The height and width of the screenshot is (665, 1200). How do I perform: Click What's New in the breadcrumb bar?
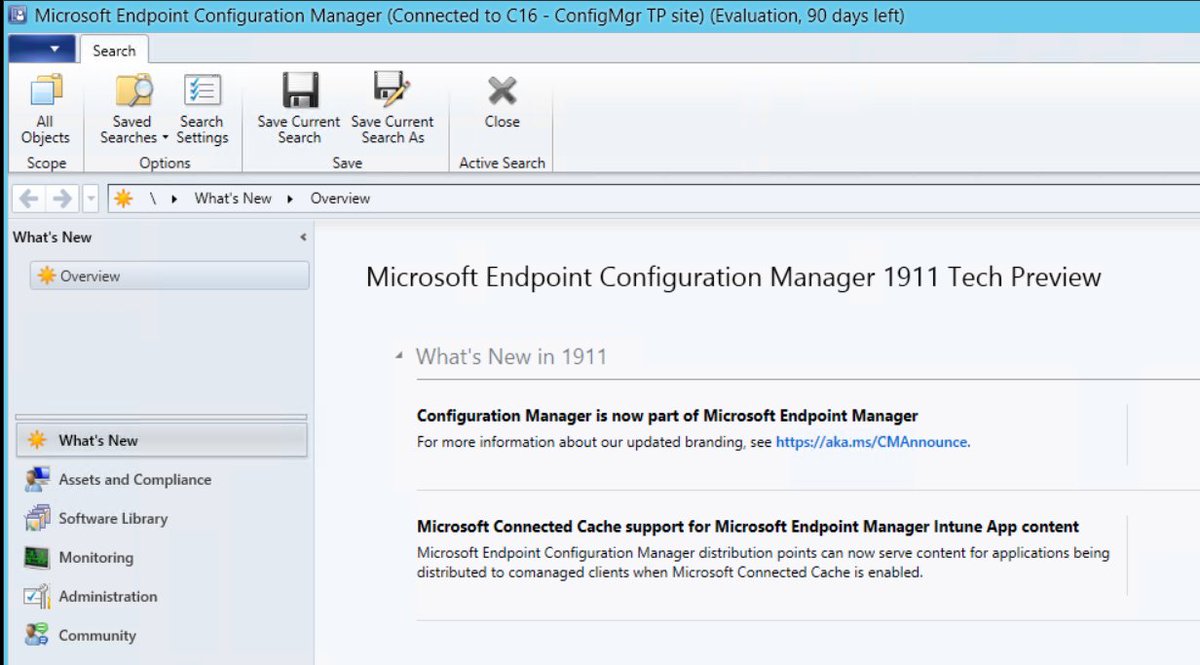click(233, 198)
